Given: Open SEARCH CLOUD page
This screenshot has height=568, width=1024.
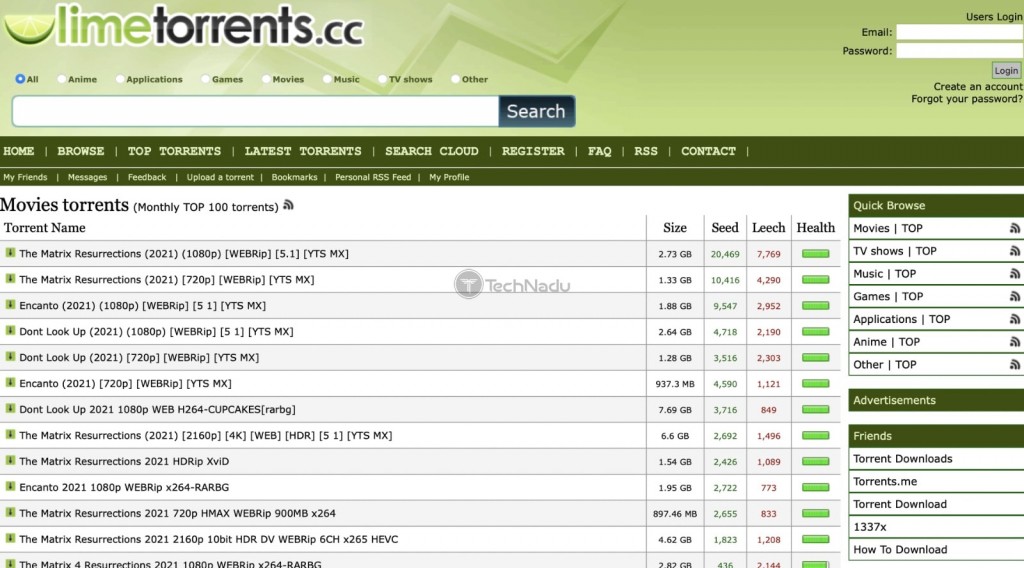Looking at the screenshot, I should point(432,151).
